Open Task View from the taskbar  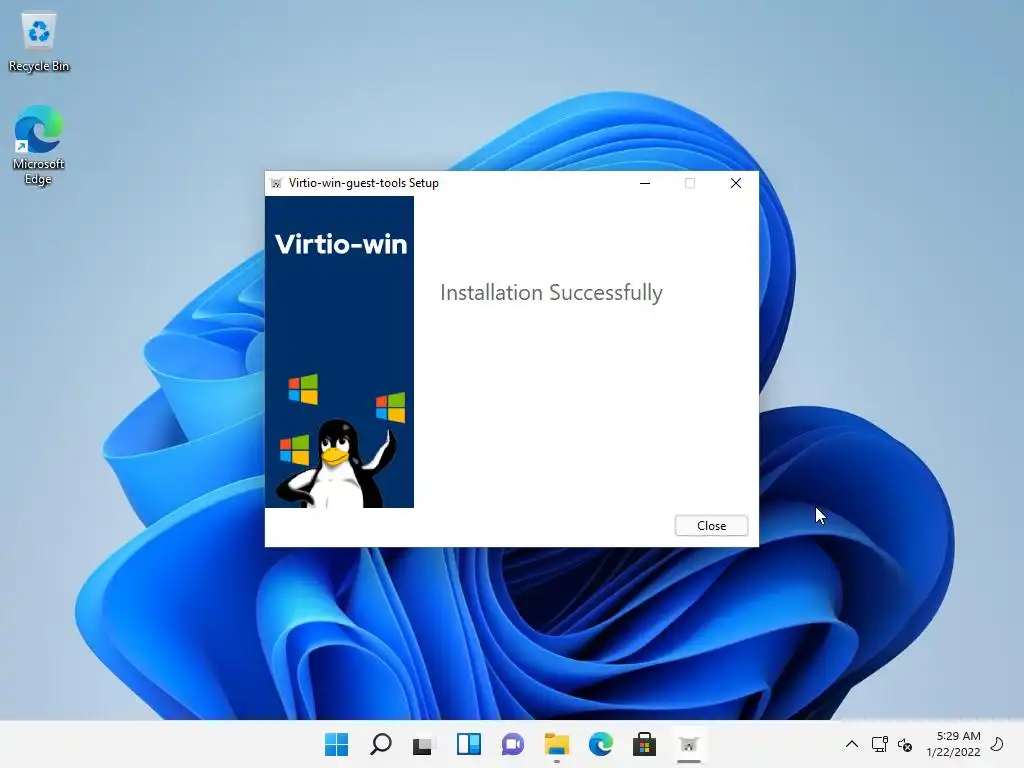click(x=423, y=744)
